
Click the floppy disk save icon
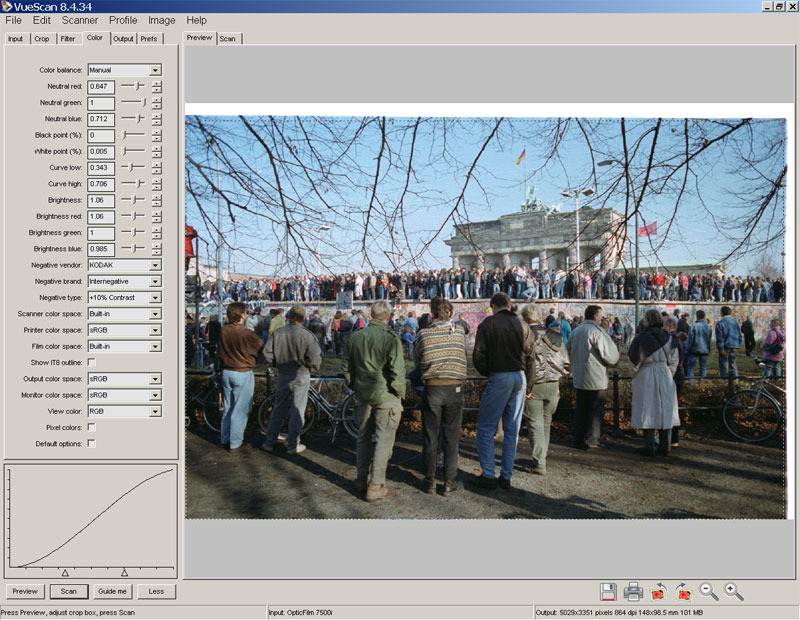tap(608, 591)
